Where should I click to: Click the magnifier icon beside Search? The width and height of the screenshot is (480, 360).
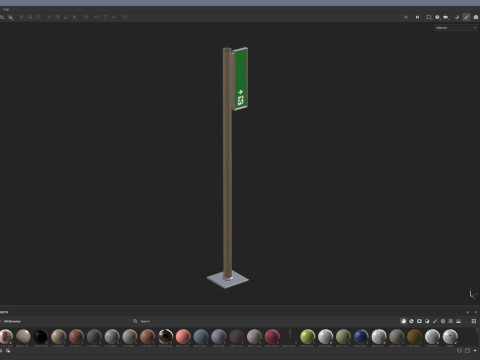[x=135, y=321]
